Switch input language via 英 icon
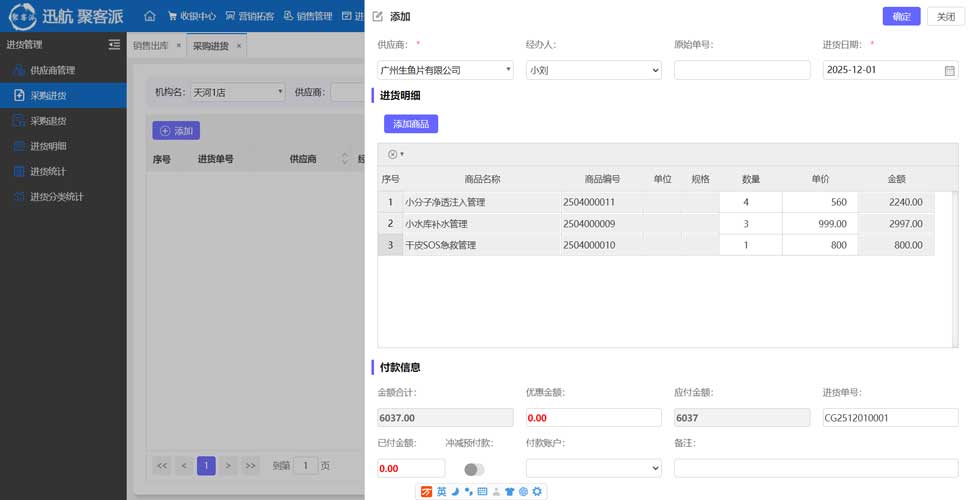The image size is (971, 500). pos(442,491)
